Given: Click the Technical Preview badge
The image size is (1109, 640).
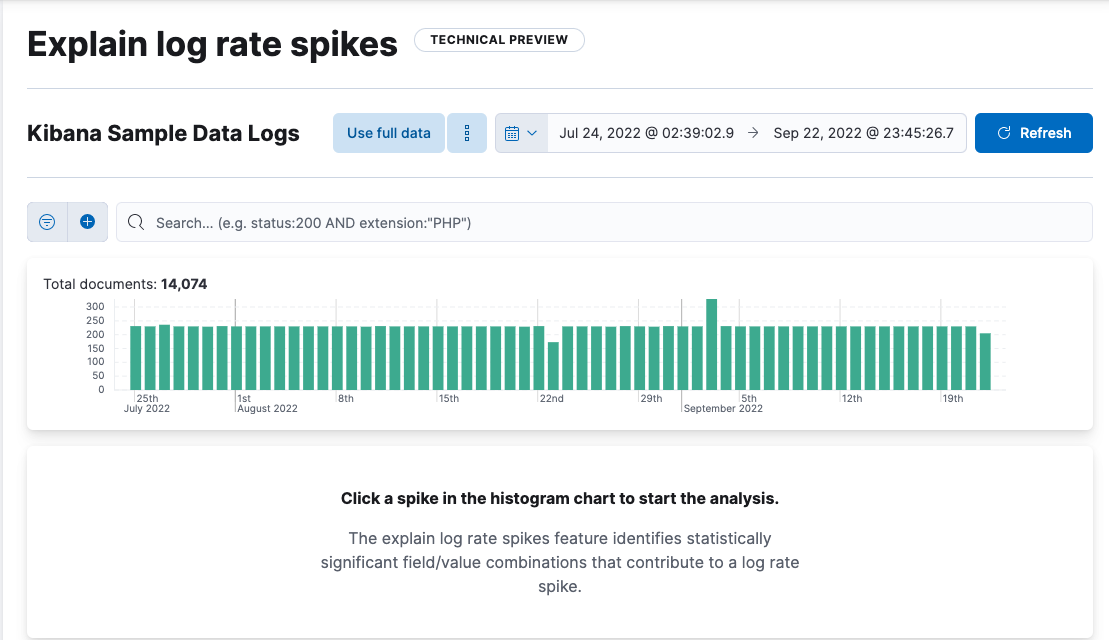Looking at the screenshot, I should point(499,40).
